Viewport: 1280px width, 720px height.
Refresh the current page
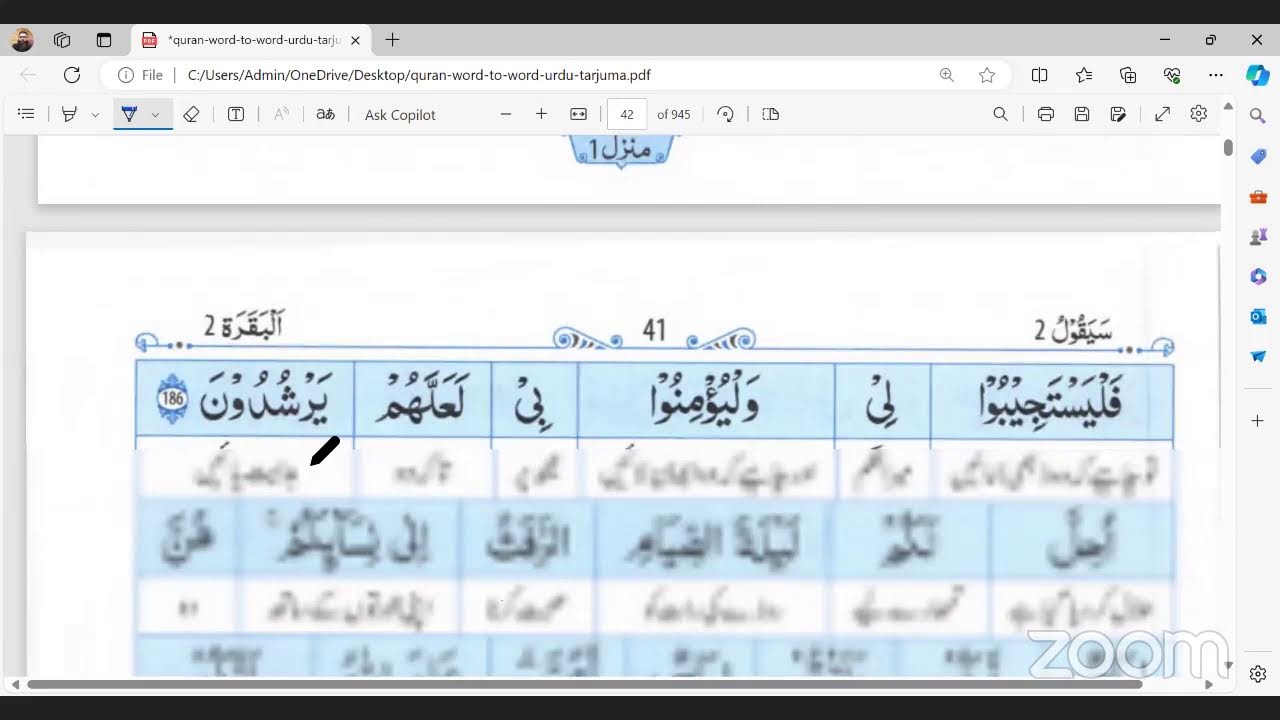point(72,75)
